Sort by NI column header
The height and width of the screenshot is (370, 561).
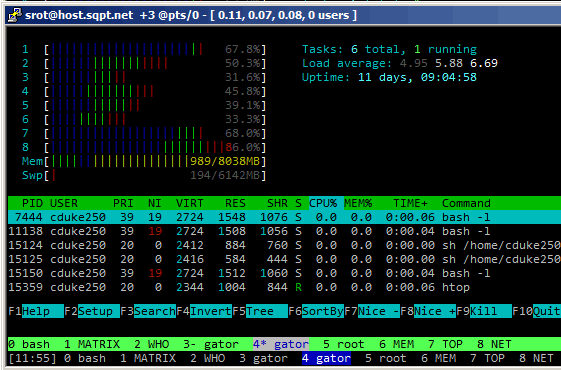(x=155, y=203)
